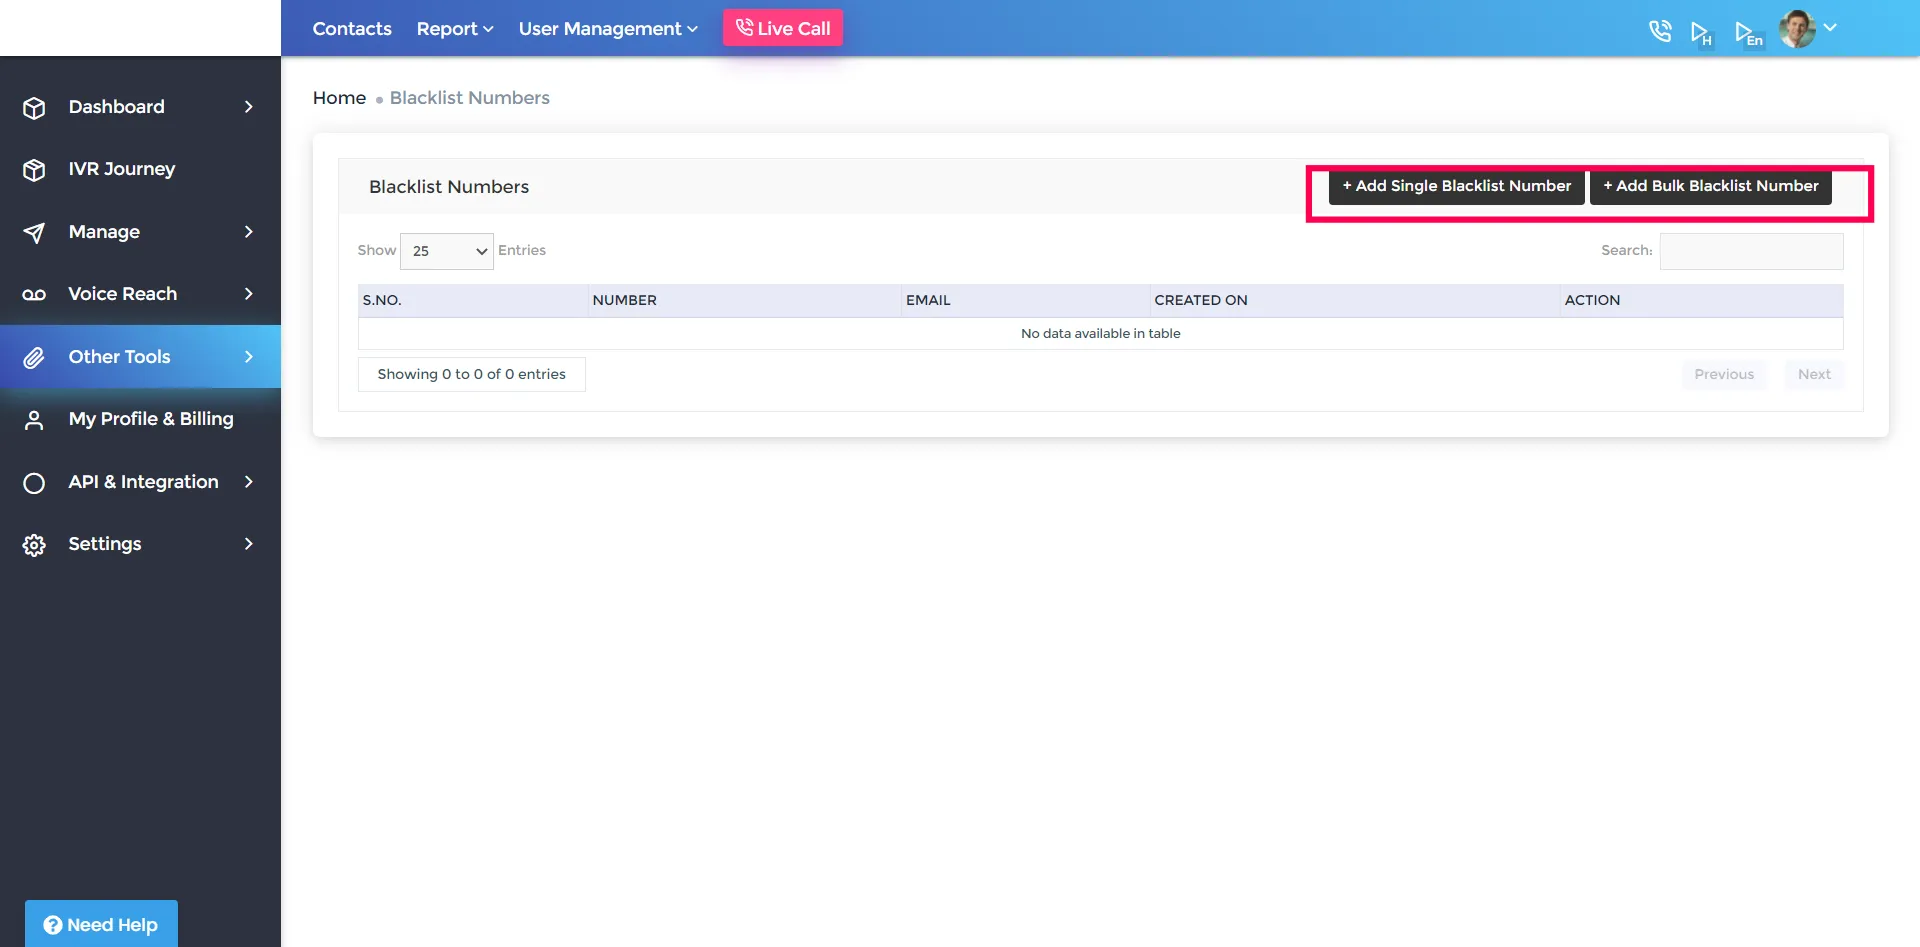1920x947 pixels.
Task: Expand the Voice Reach submenu chevron
Action: pos(249,294)
